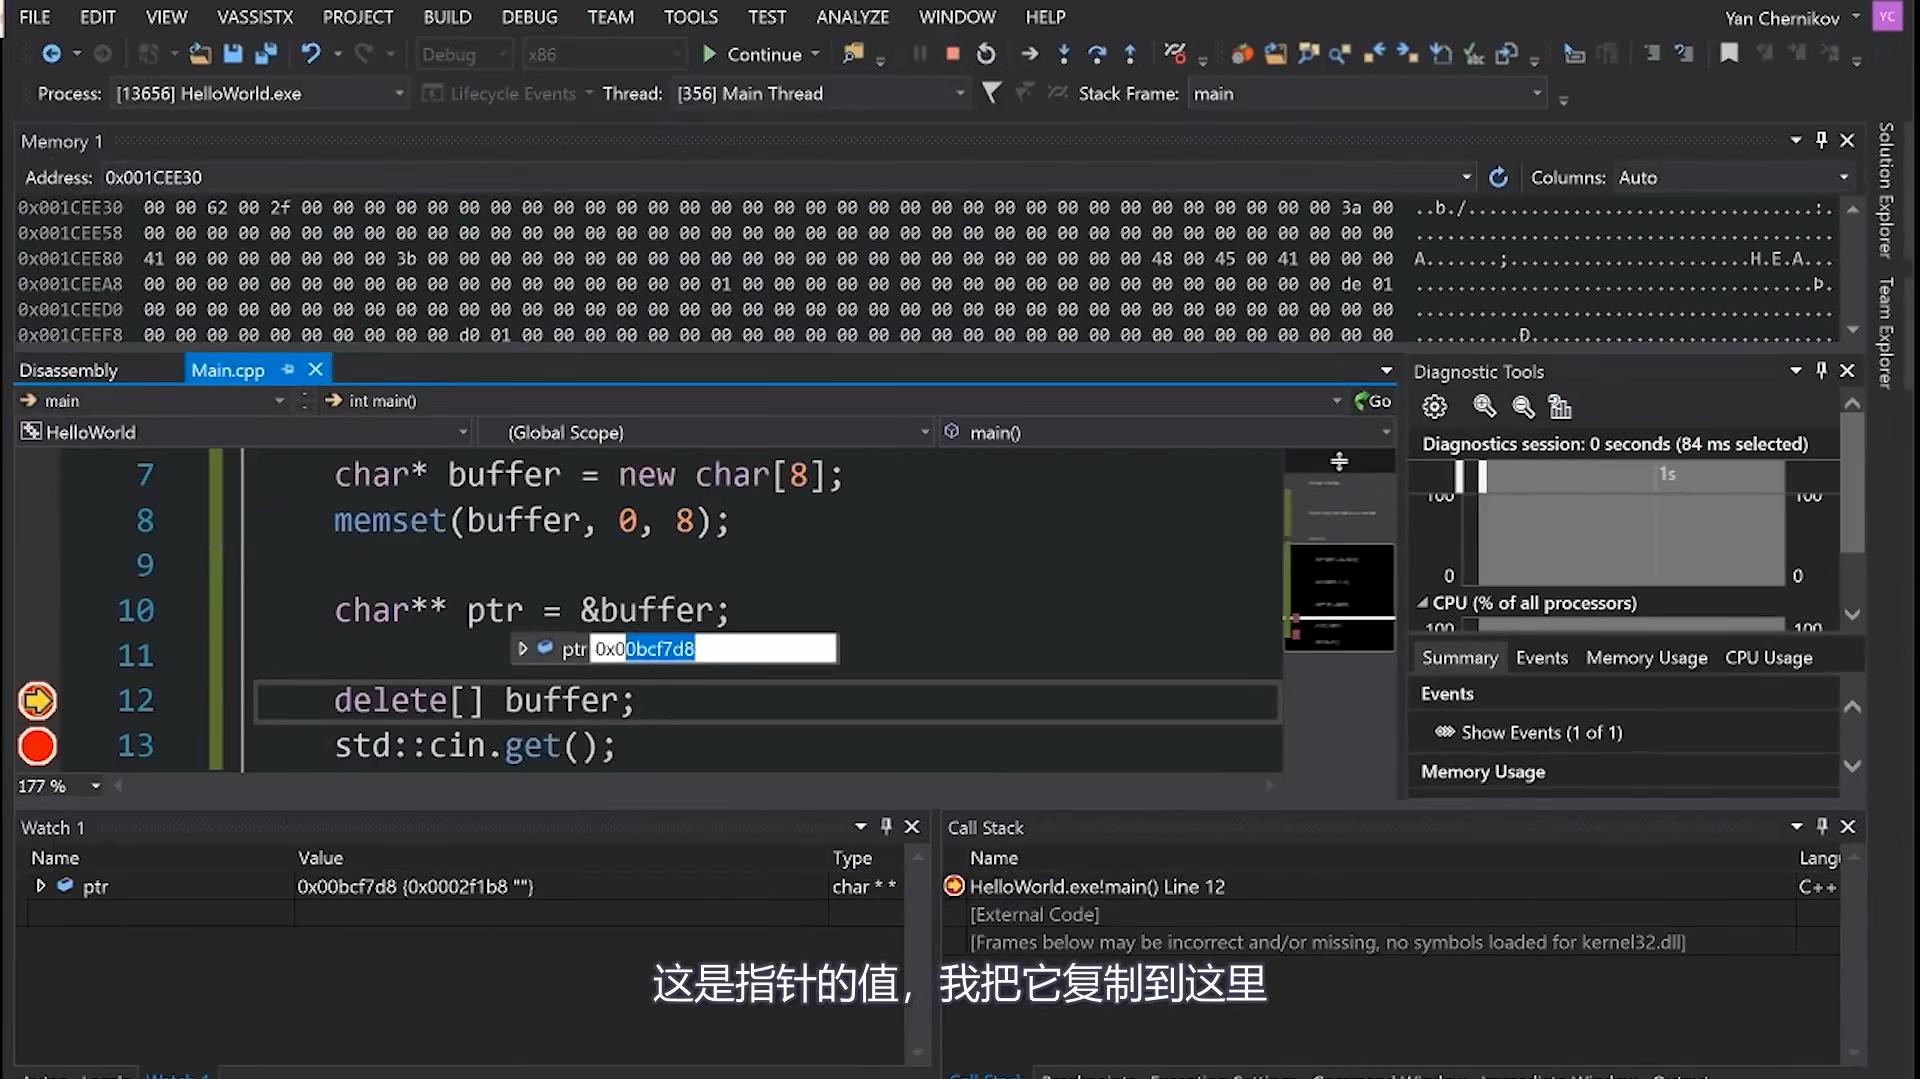Refresh the Memory 1 window contents
Viewport: 1920px width, 1079px height.
(1498, 177)
